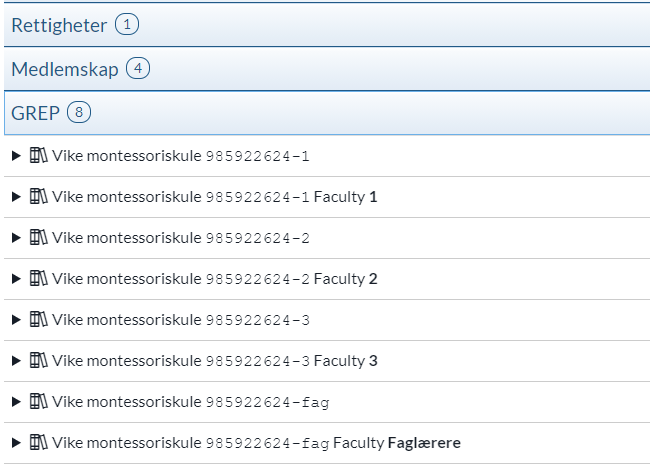This screenshot has height=471, width=650.
Task: Click the Medlemskap count badge showing 4
Action: pyautogui.click(x=138, y=69)
